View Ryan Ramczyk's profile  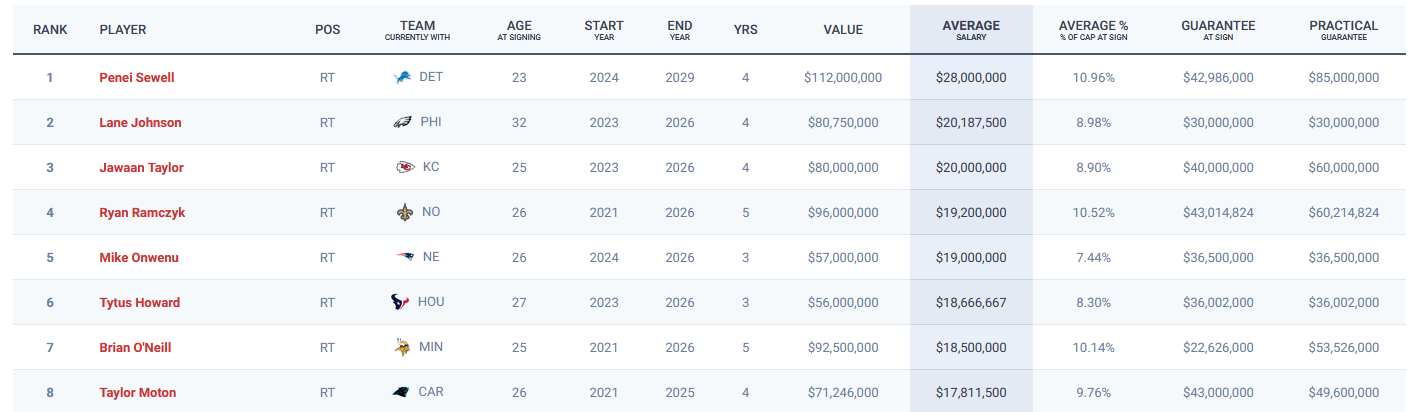click(143, 213)
